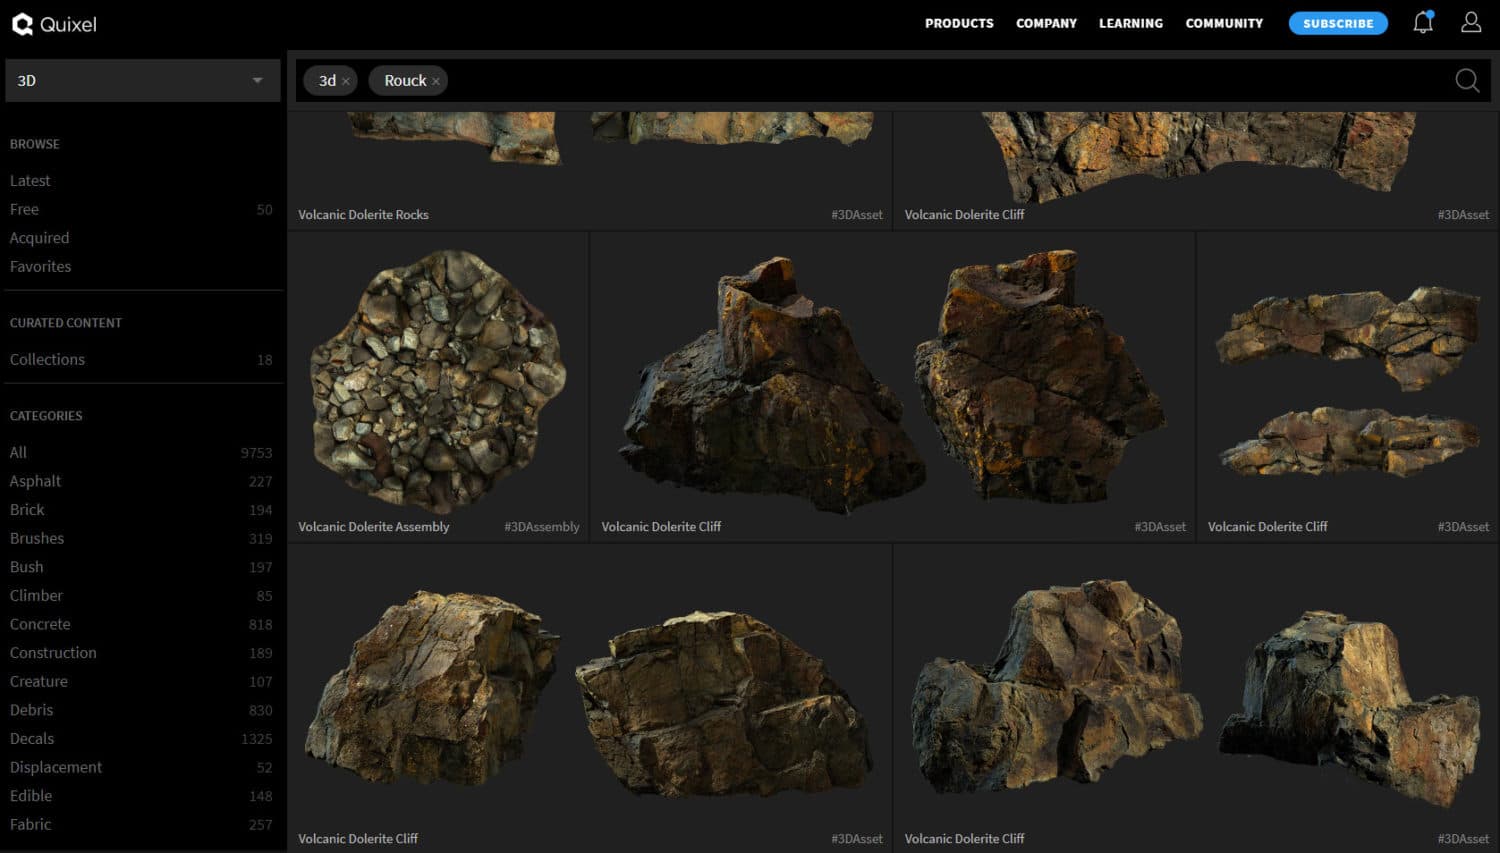Remove the 3d search tag

point(346,82)
